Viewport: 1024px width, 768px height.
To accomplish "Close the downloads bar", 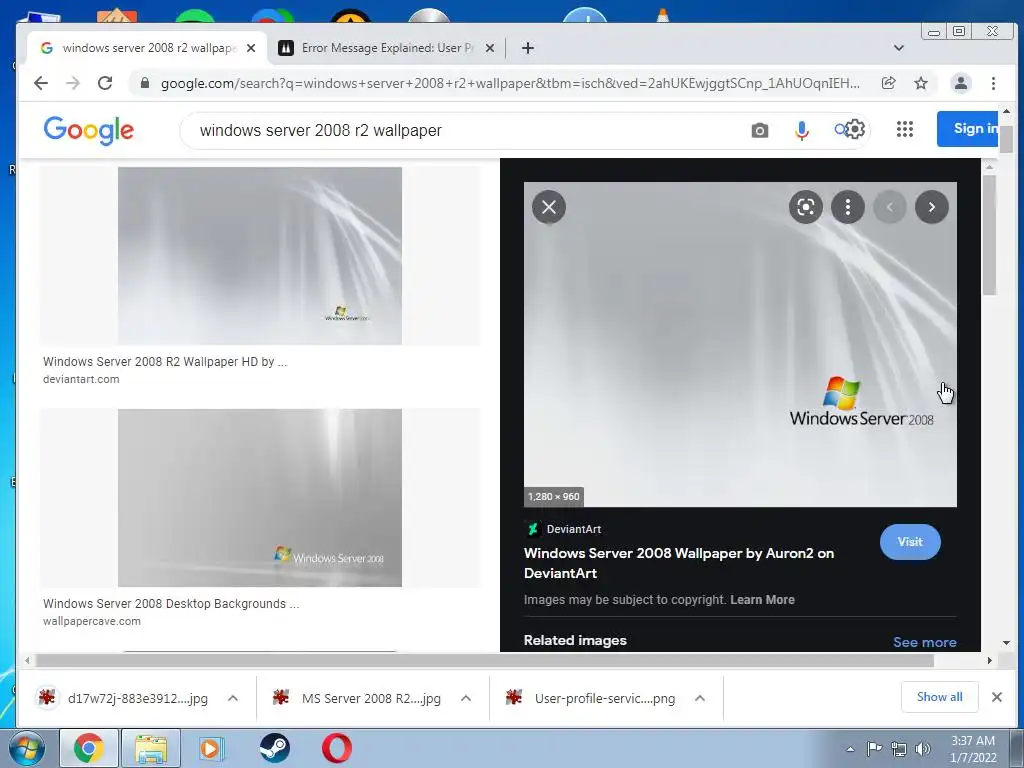I will pos(997,697).
